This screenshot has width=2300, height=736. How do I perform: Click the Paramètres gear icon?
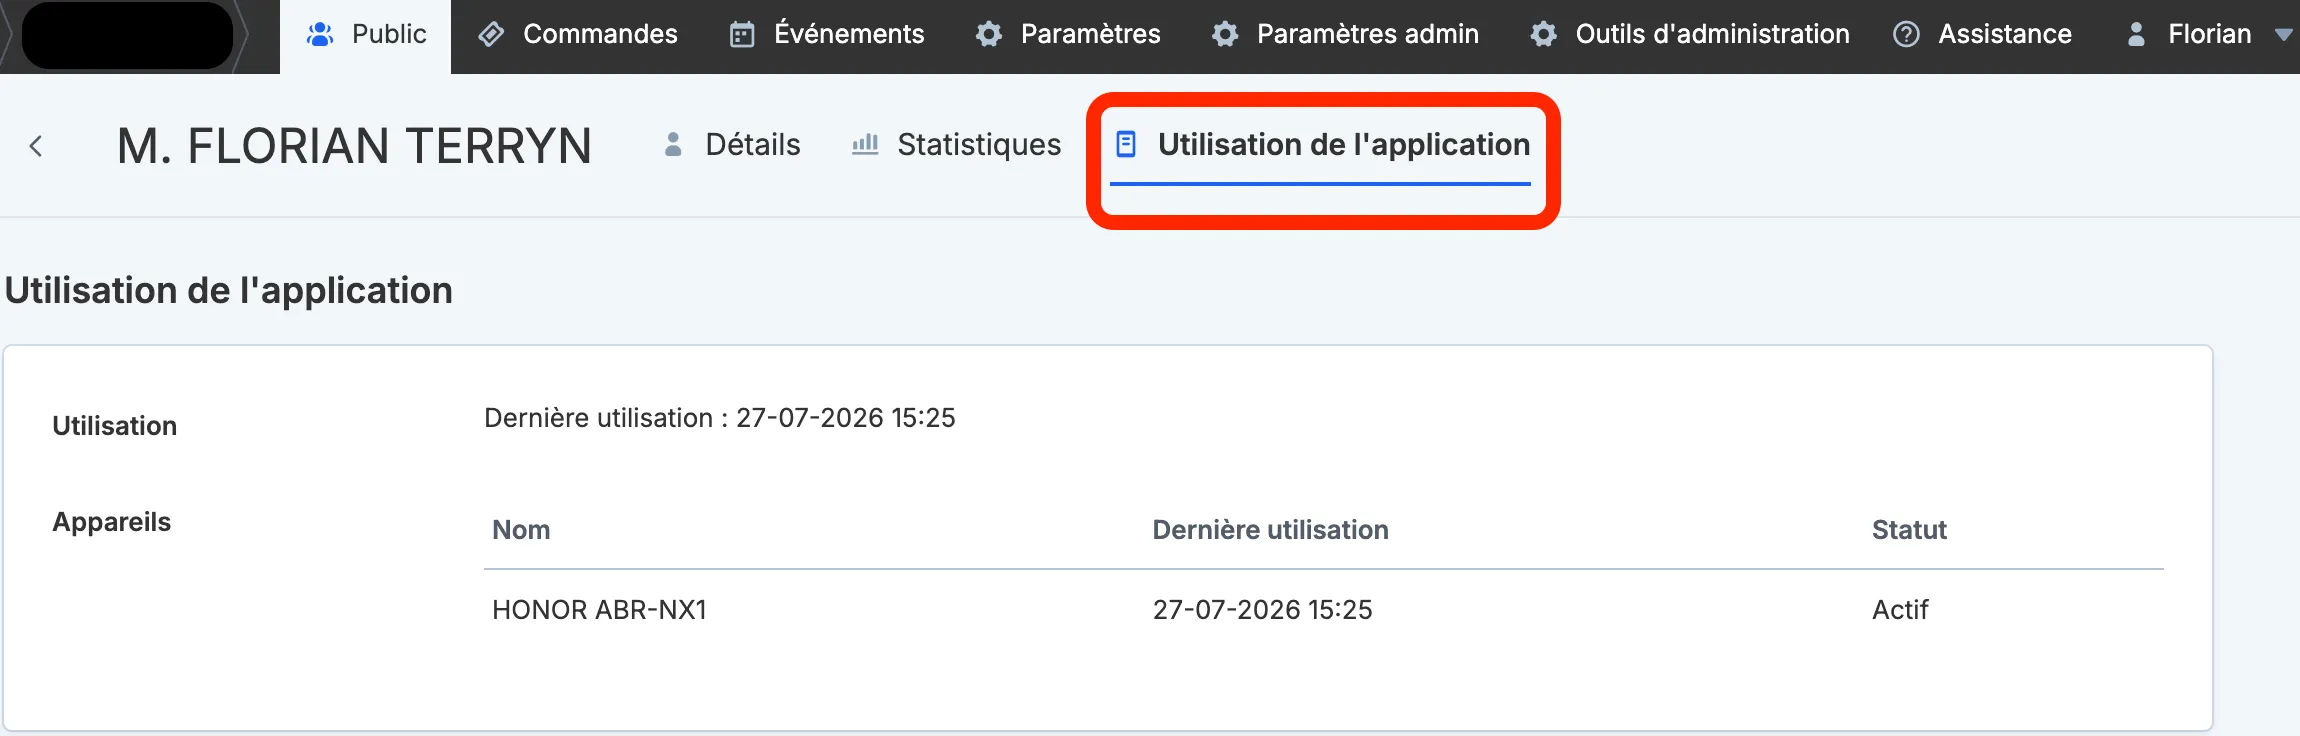[989, 35]
